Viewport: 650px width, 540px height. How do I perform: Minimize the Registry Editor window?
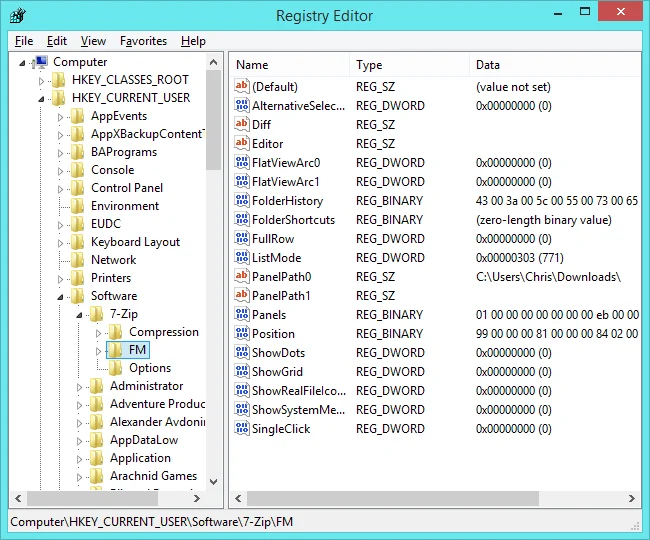pos(558,12)
